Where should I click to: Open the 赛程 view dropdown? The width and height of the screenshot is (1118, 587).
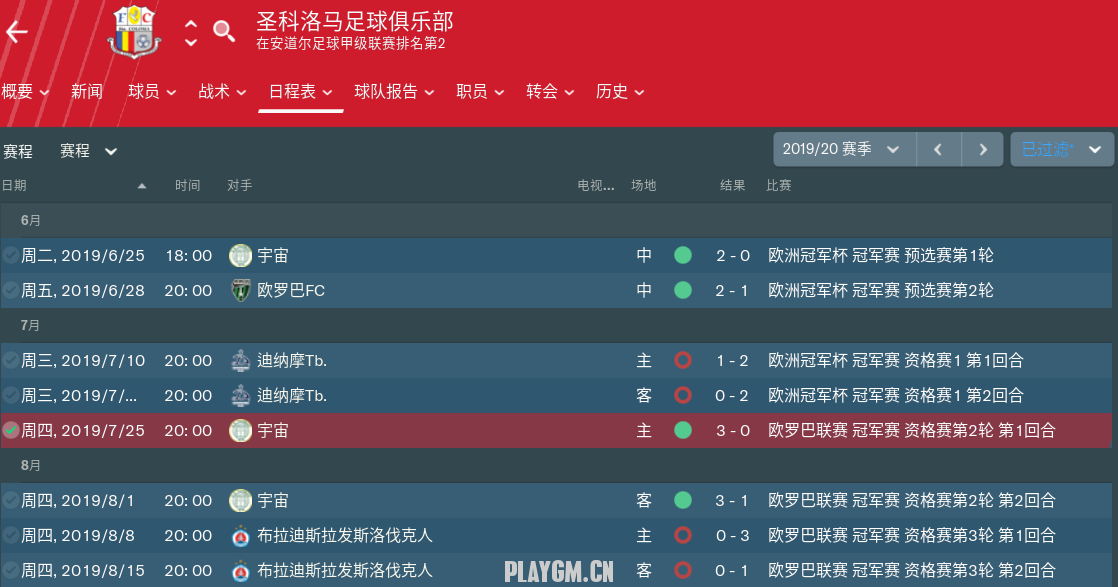pyautogui.click(x=88, y=151)
